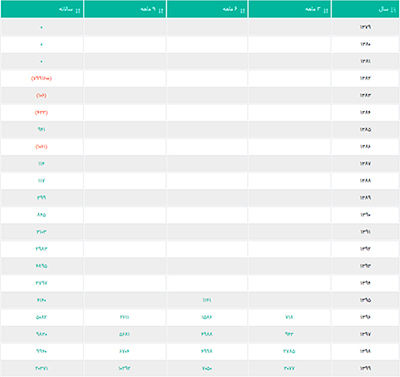Image resolution: width=400 pixels, height=377 pixels.
Task: Click the 9-month value in the 1396 row
Action: 124,317
